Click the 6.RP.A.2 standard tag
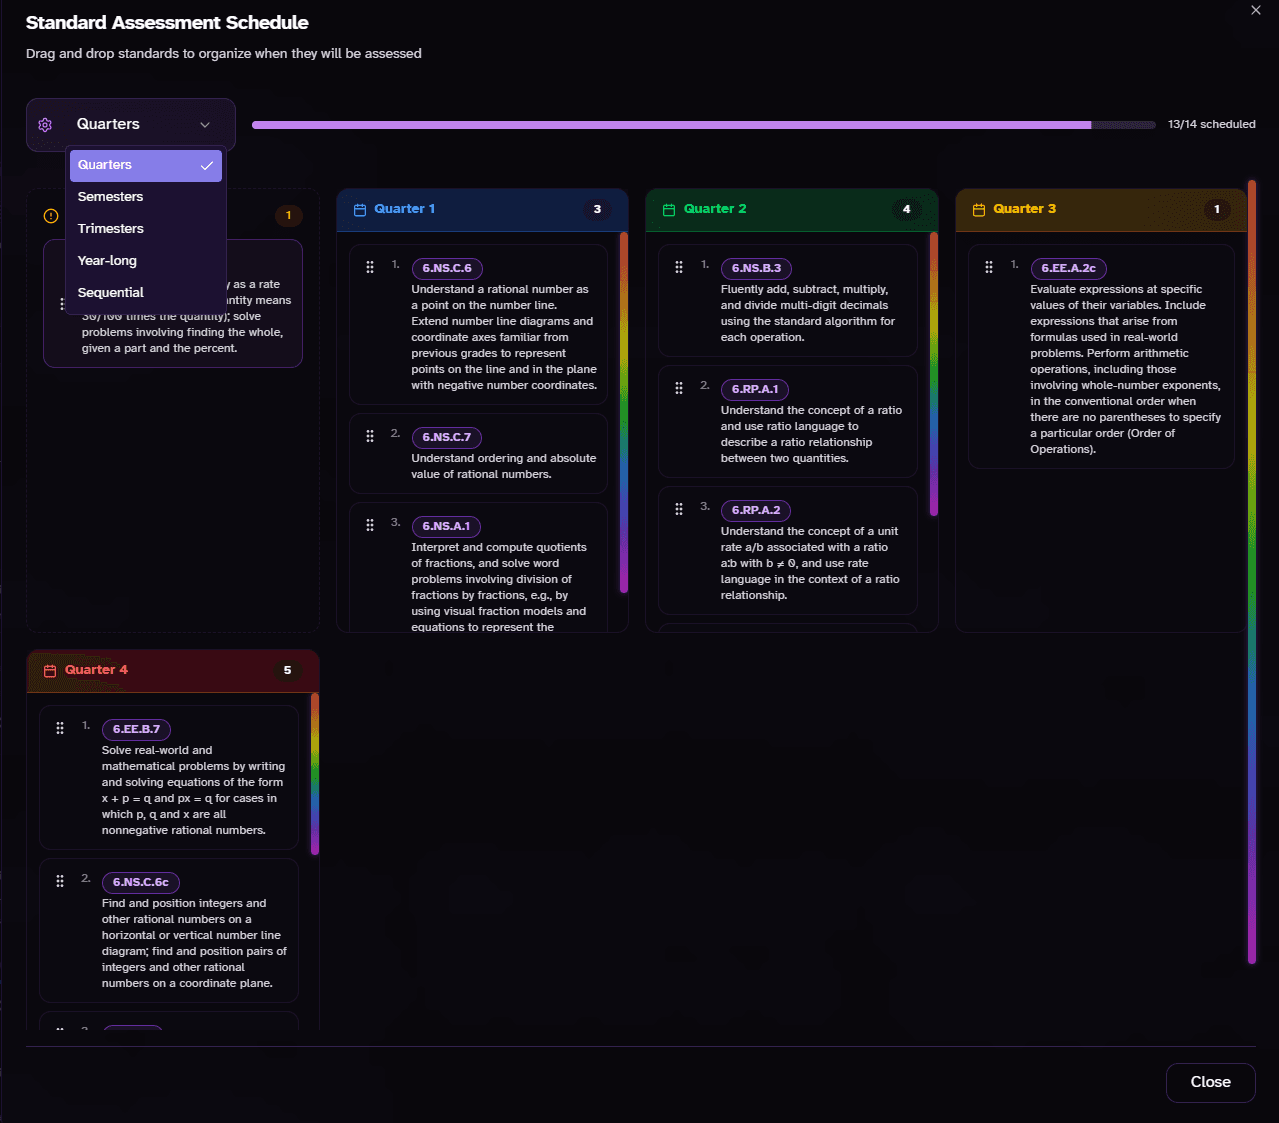The width and height of the screenshot is (1279, 1123). (756, 510)
